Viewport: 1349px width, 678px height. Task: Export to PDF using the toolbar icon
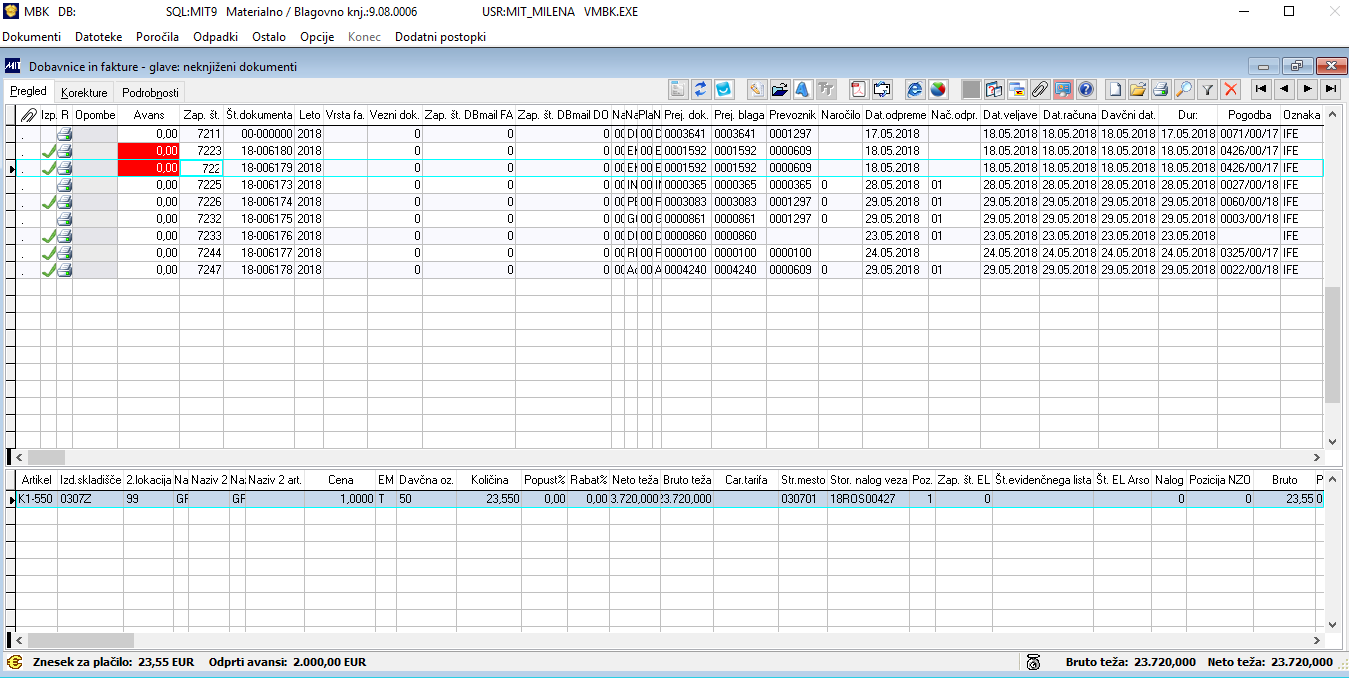859,89
